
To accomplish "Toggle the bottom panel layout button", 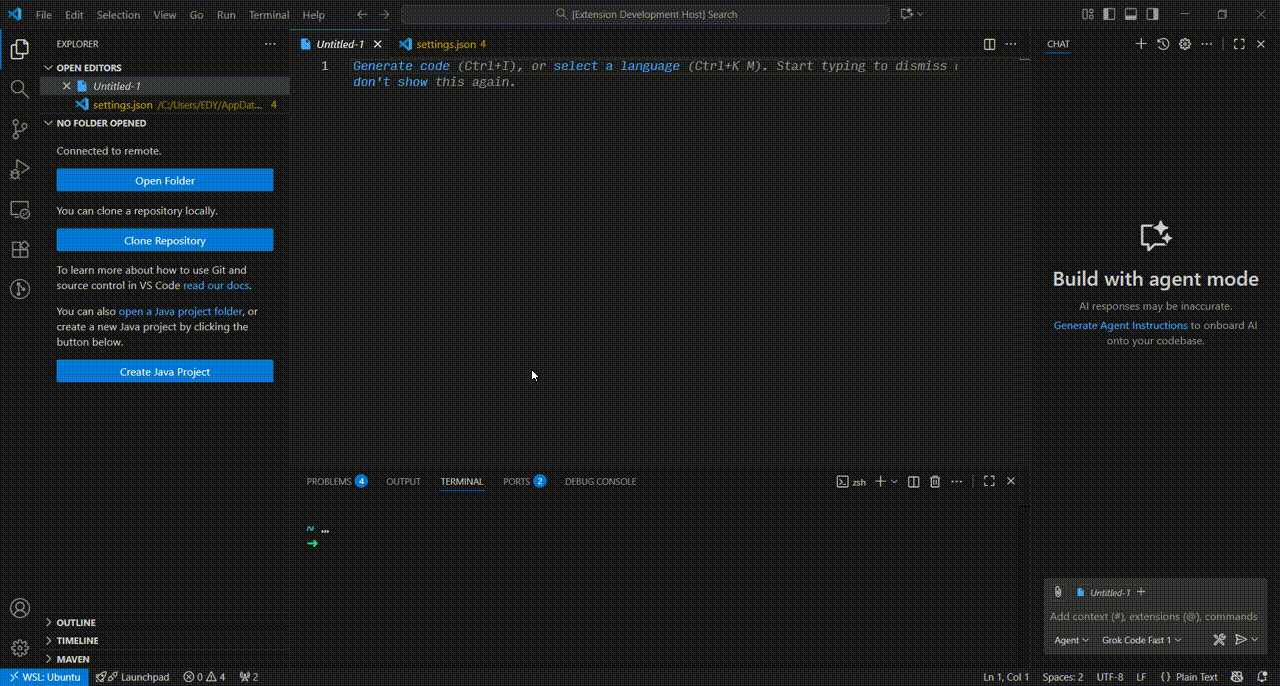I will tap(1131, 15).
